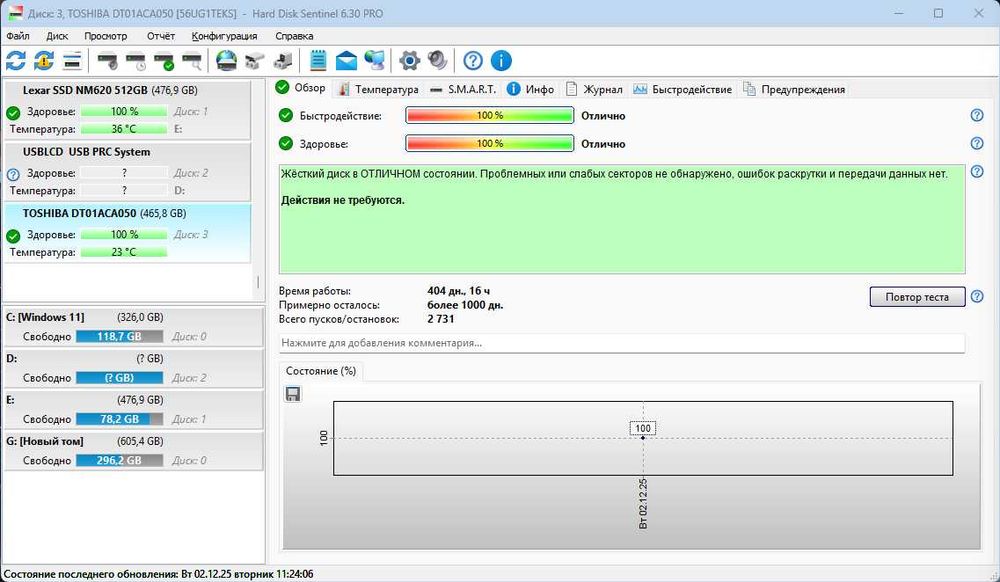Open help with the question mark toolbar icon
1000x582 pixels.
(x=473, y=61)
